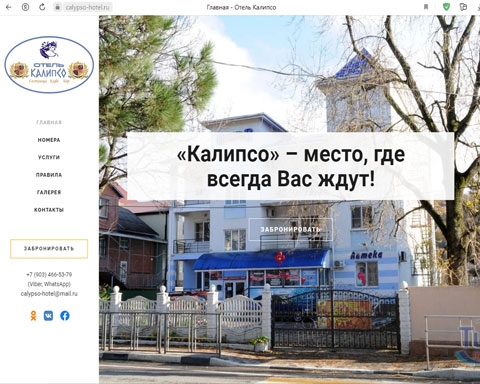Open the green shield protection icon
The height and width of the screenshot is (384, 480).
coord(446,7)
